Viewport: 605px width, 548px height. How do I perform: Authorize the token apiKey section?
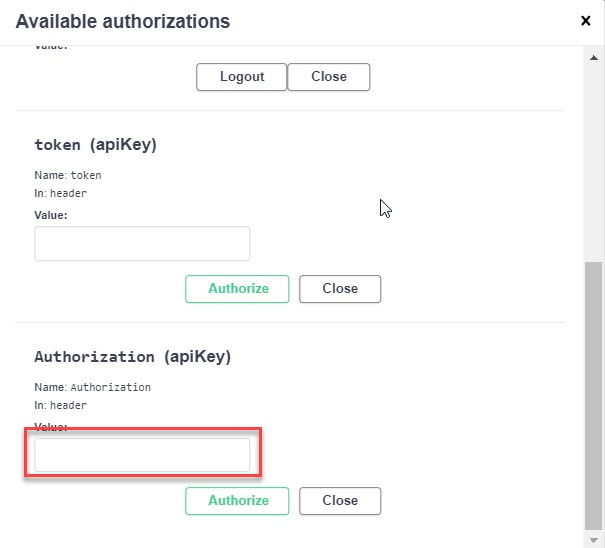[x=237, y=289]
